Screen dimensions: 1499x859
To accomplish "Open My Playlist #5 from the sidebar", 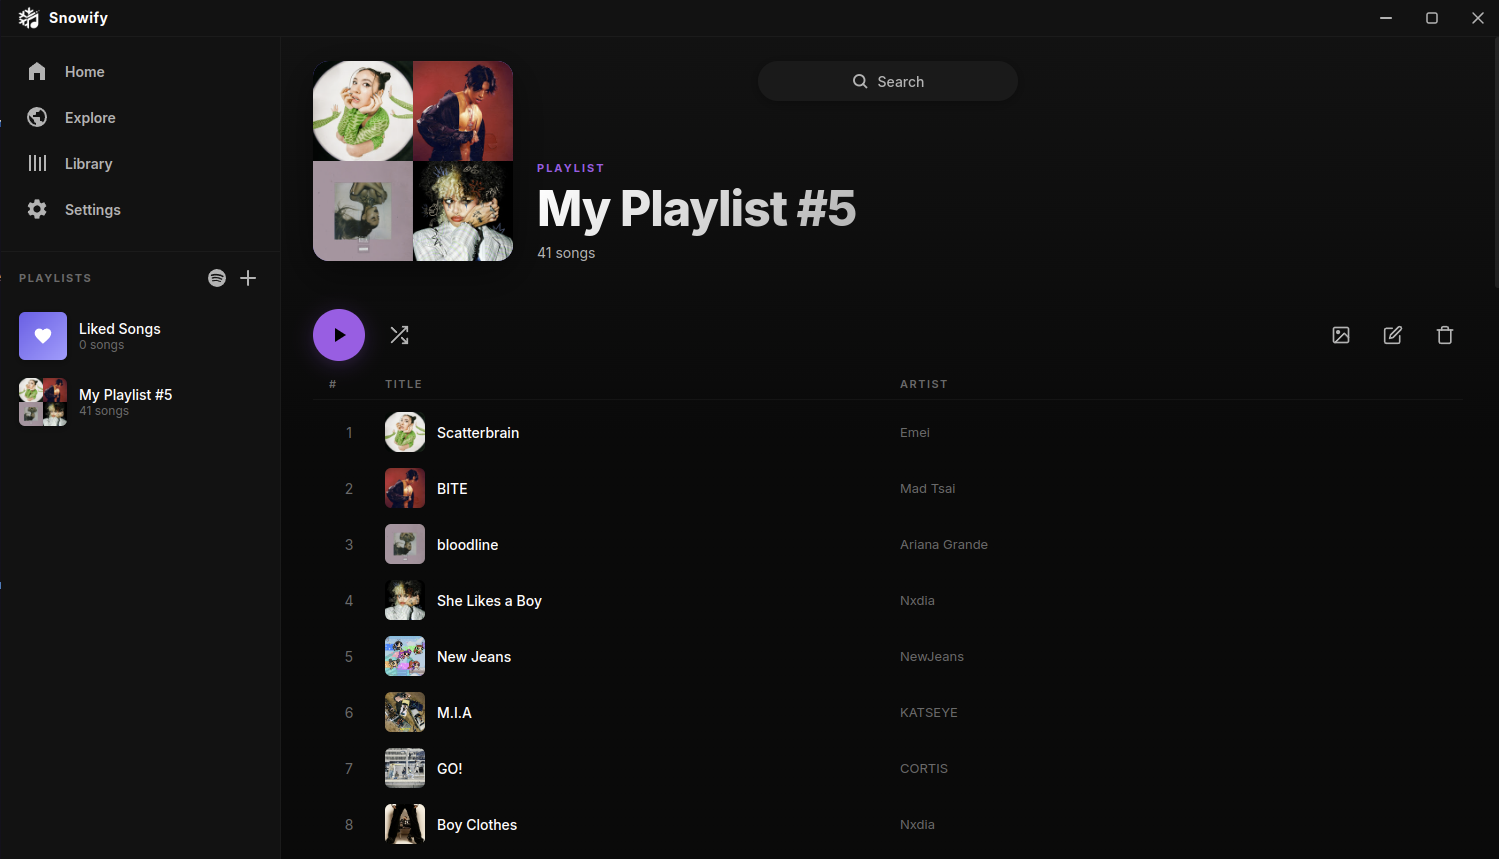I will 124,401.
